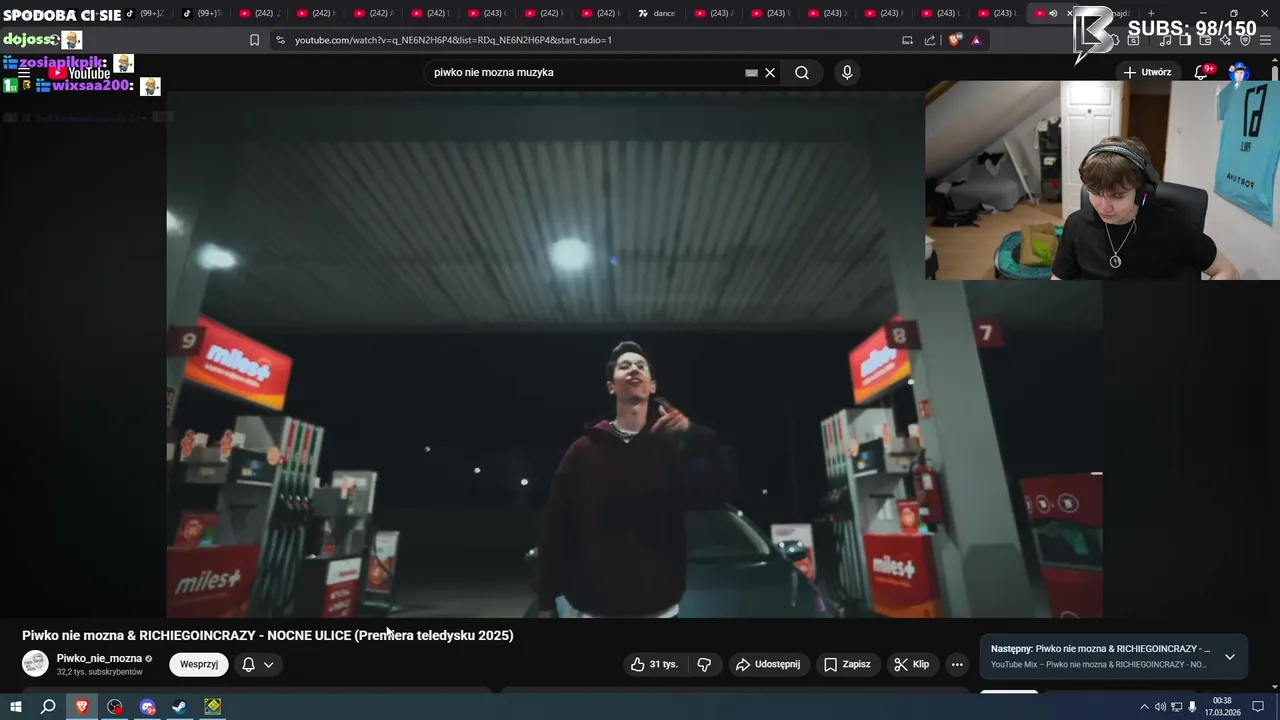Viewport: 1280px width, 720px height.
Task: Save the video with Zapisz
Action: pos(847,664)
